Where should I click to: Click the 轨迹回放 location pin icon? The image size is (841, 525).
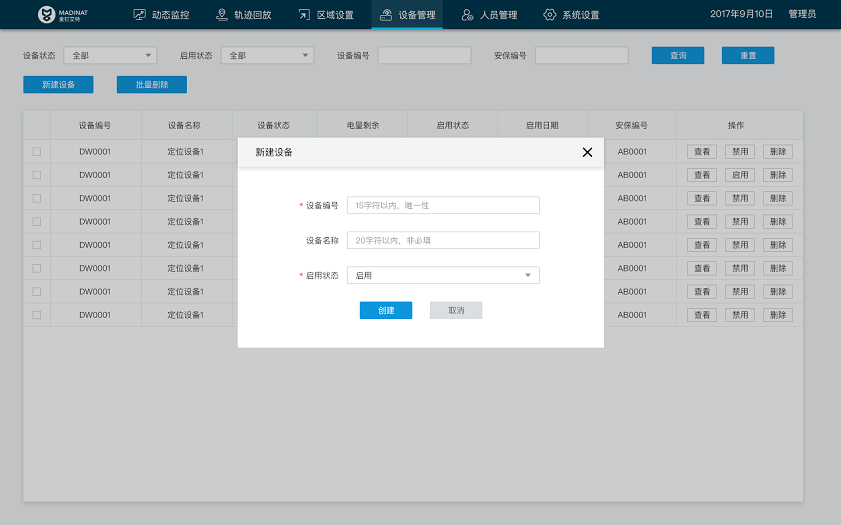coord(222,15)
